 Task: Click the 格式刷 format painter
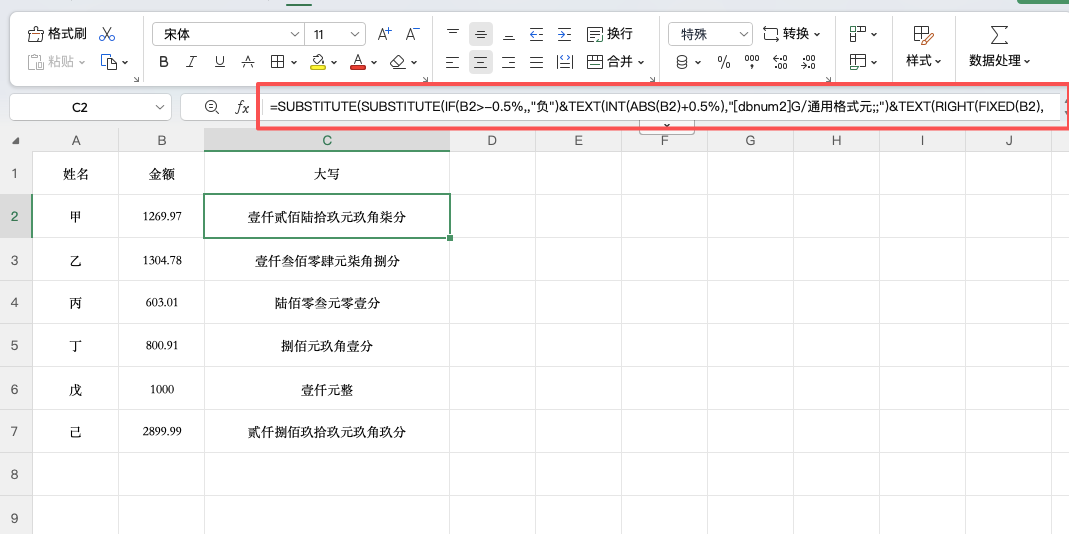click(x=57, y=34)
